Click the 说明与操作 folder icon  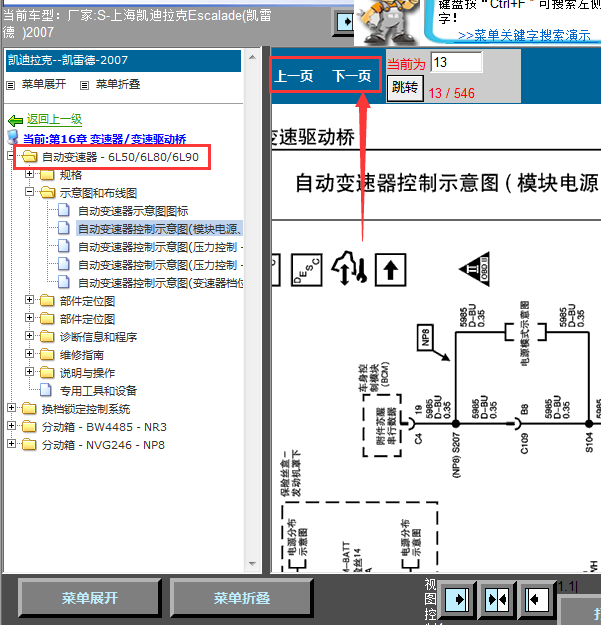47,373
